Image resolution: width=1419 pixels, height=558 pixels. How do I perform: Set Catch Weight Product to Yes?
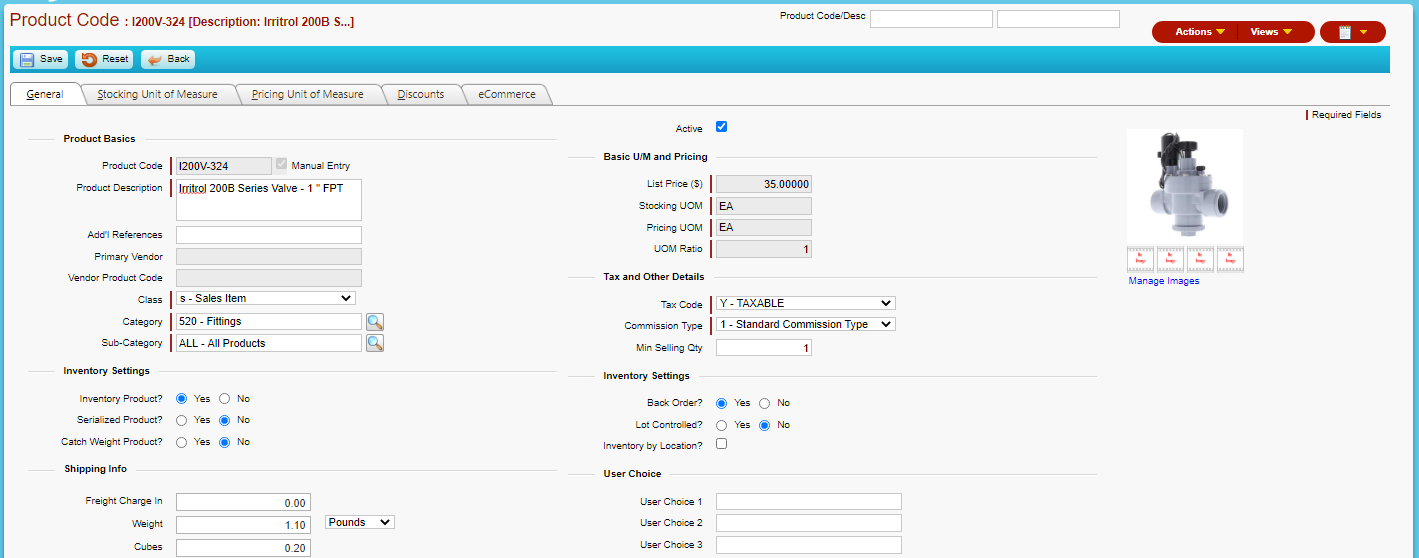point(182,442)
